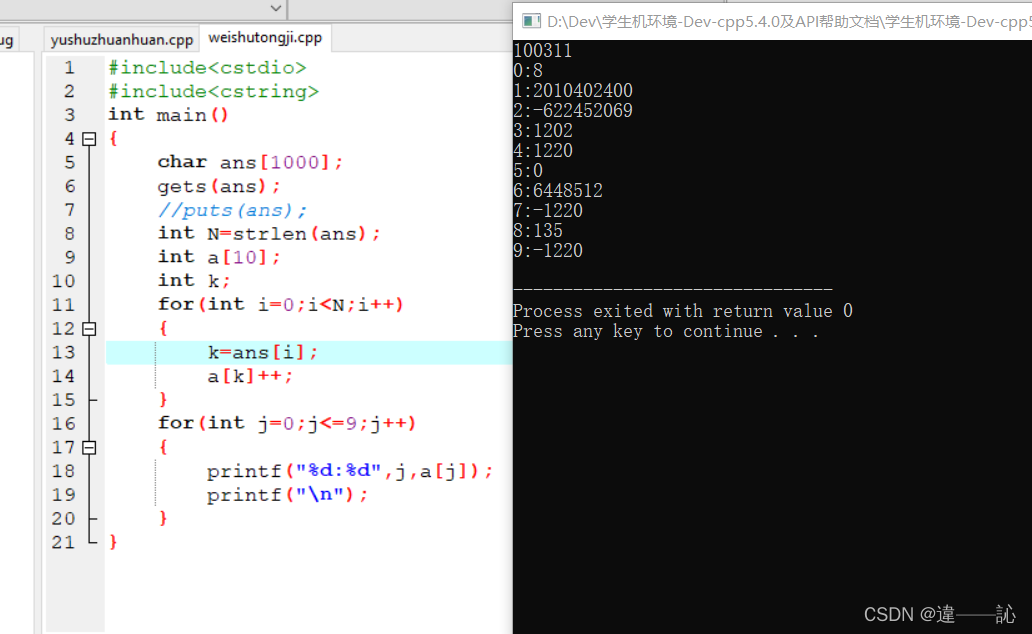The image size is (1032, 634).
Task: Select the weishutongji.cpp tab
Action: point(265,38)
